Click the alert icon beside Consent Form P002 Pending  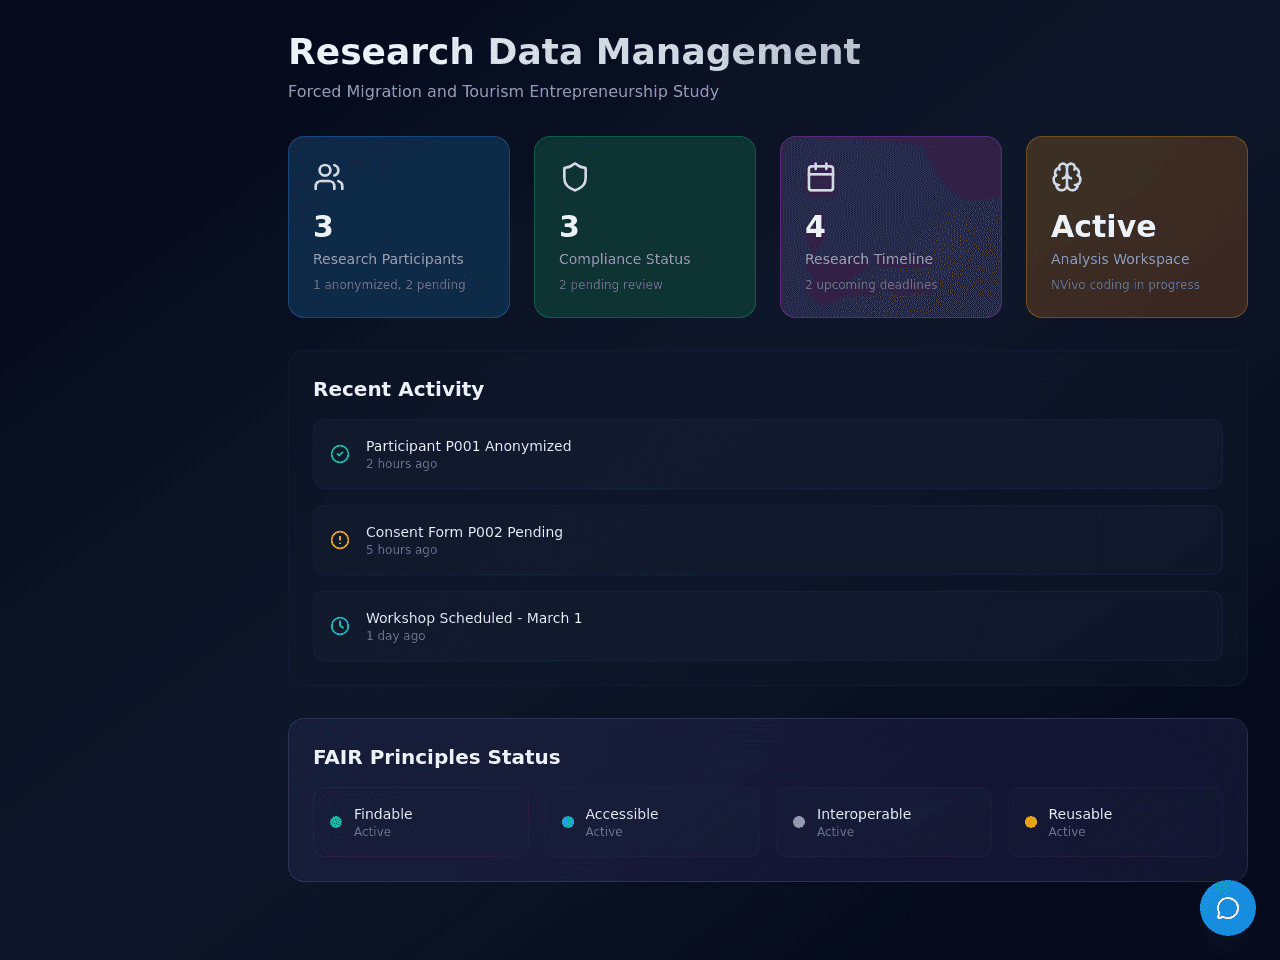pos(340,540)
